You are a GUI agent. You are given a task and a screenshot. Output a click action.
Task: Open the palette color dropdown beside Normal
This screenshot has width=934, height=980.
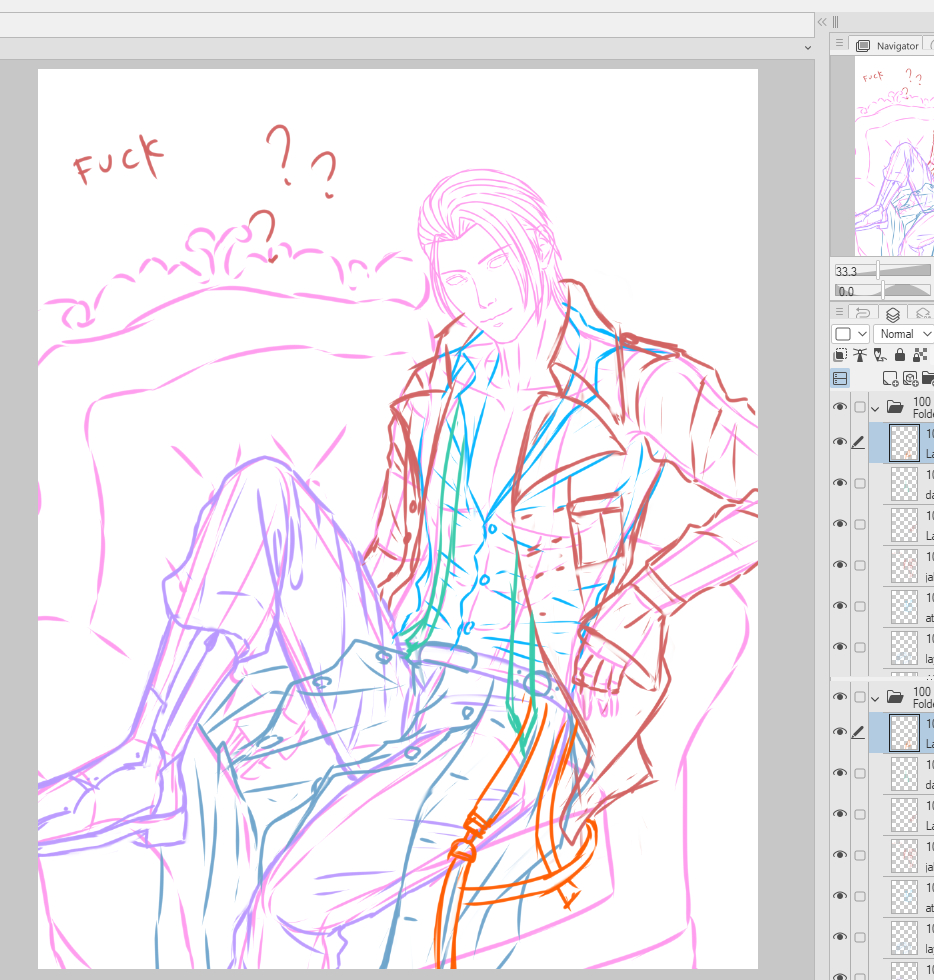pyautogui.click(x=851, y=333)
